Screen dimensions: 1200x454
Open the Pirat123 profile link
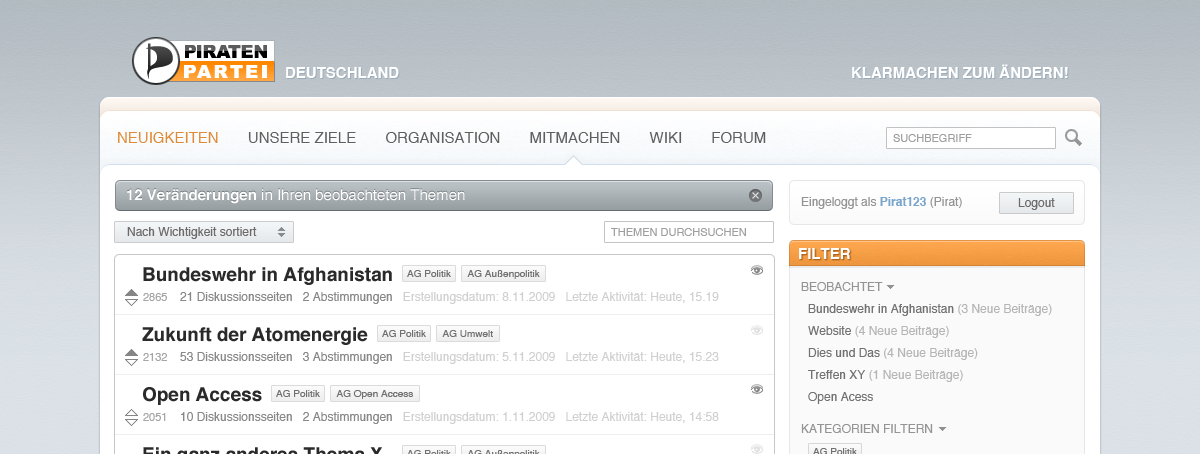902,203
